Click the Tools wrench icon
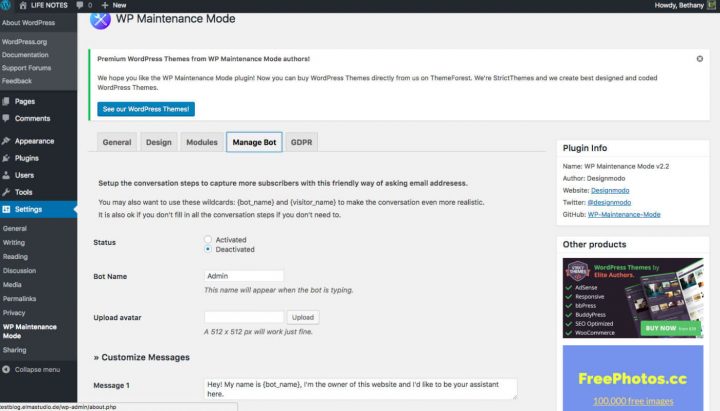 [6, 192]
